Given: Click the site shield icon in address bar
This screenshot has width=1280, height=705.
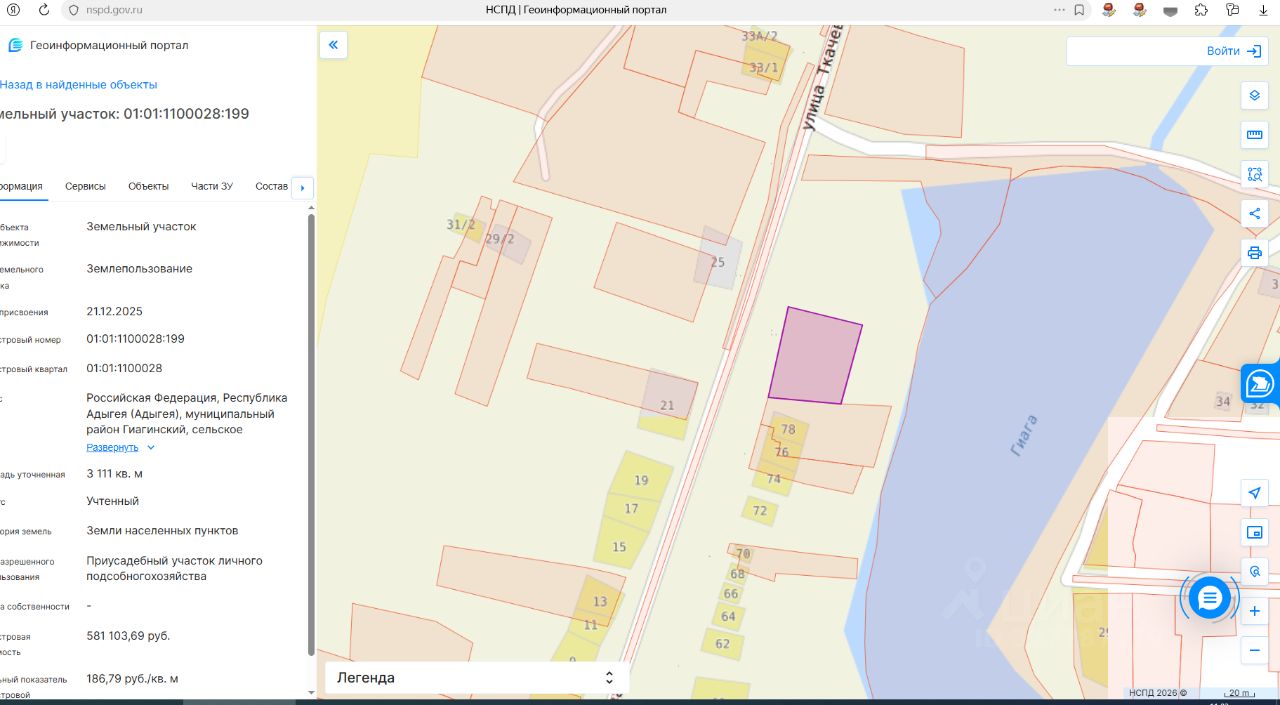Looking at the screenshot, I should pos(72,10).
